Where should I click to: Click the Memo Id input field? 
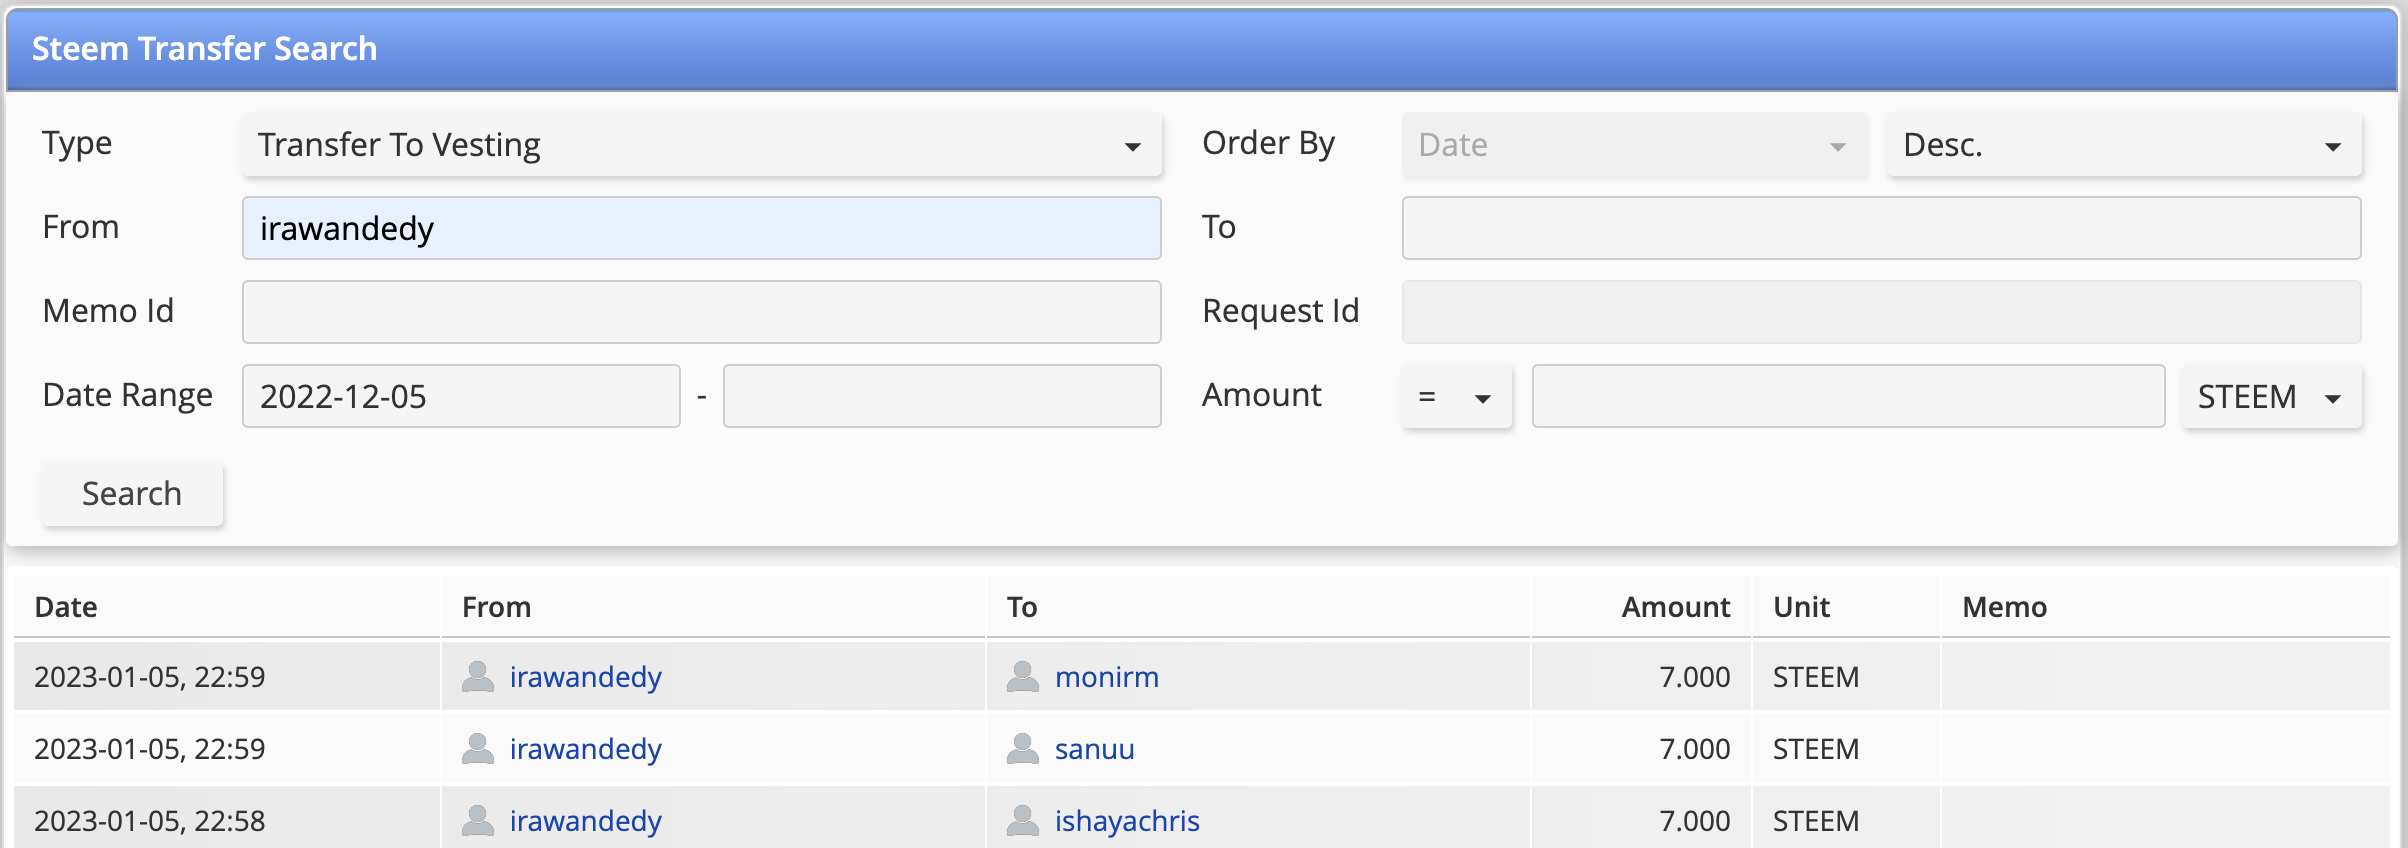[x=701, y=312]
